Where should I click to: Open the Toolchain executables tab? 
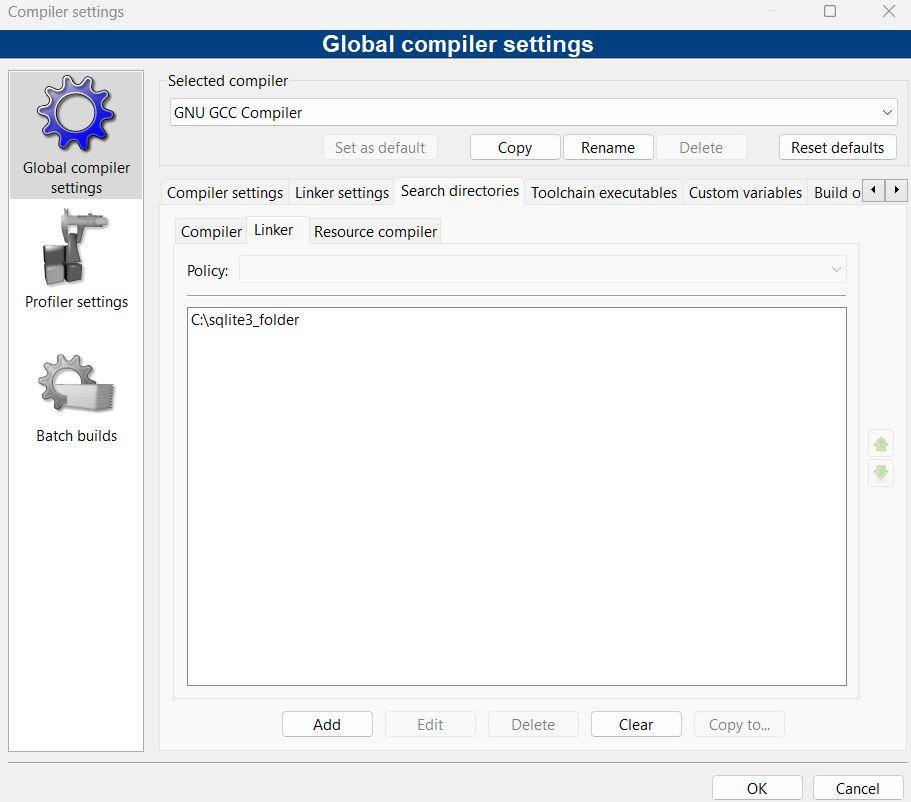click(603, 191)
